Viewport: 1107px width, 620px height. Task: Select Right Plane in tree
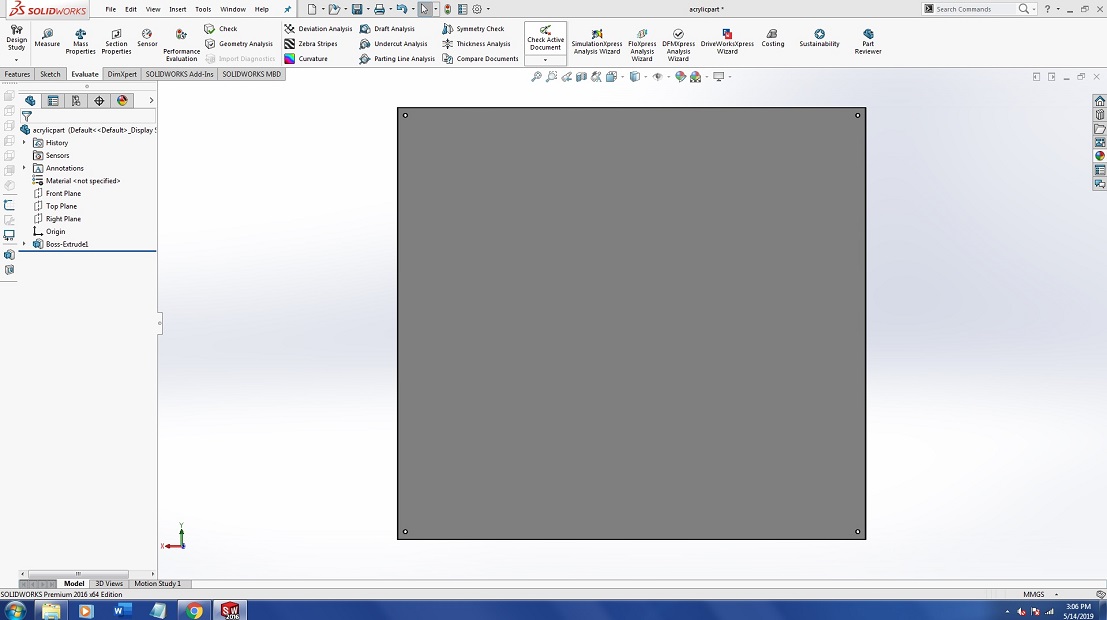pyautogui.click(x=63, y=219)
